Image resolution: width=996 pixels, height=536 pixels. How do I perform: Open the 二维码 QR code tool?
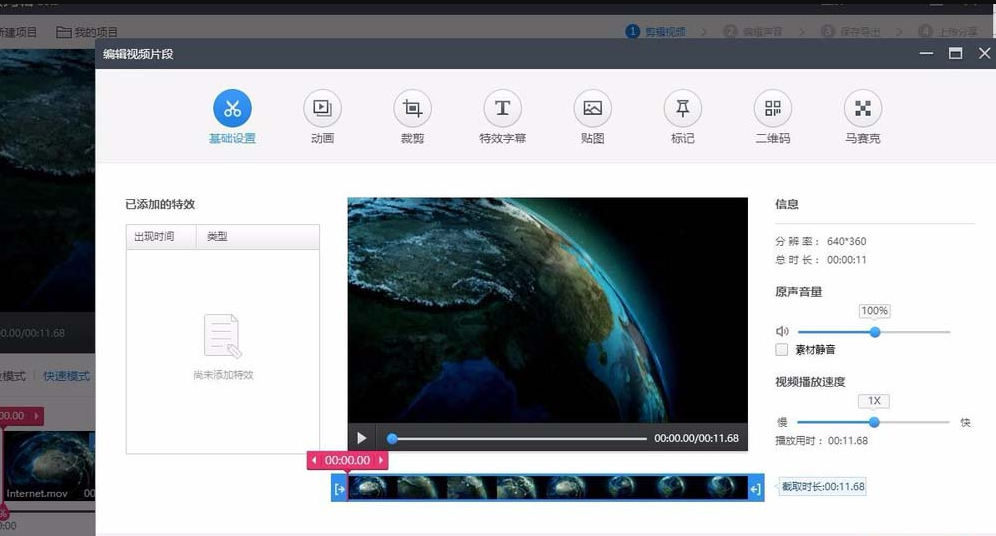click(x=772, y=108)
